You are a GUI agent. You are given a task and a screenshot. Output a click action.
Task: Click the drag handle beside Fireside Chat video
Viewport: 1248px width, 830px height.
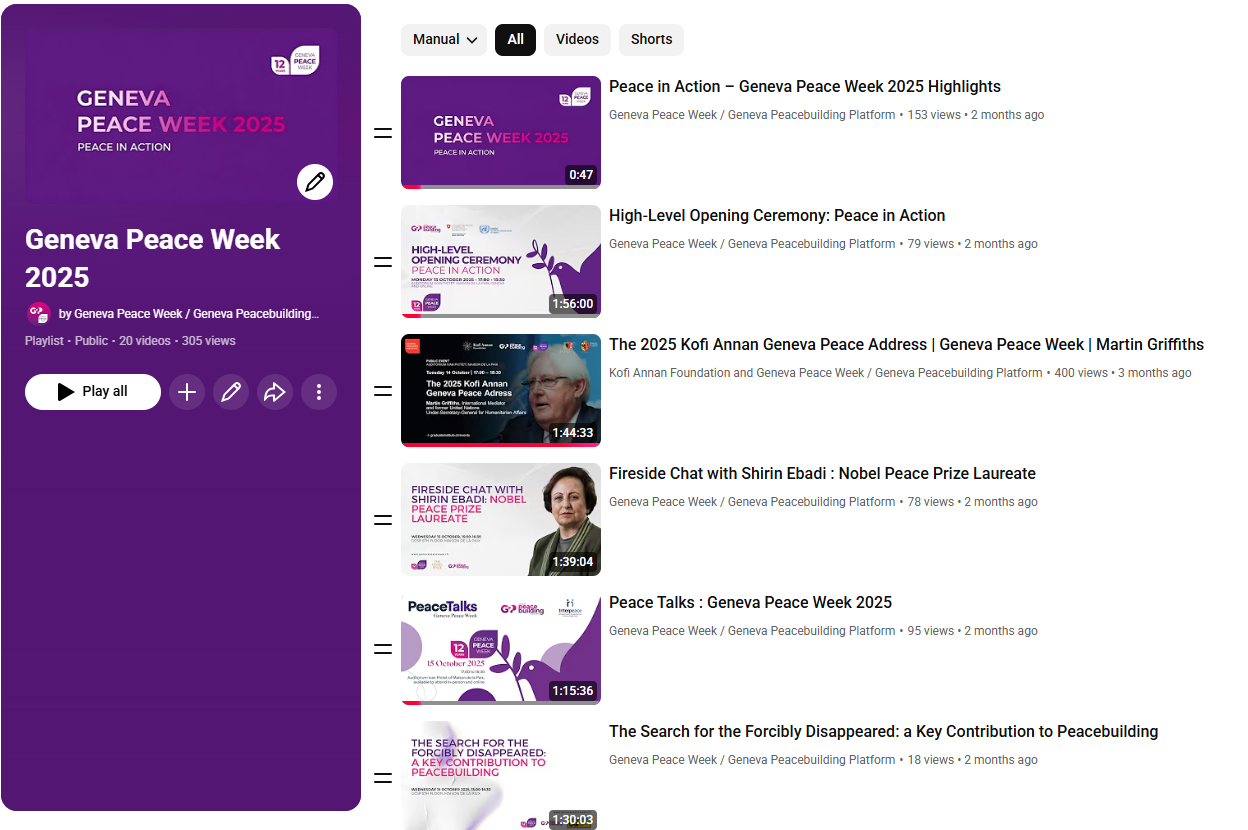382,520
